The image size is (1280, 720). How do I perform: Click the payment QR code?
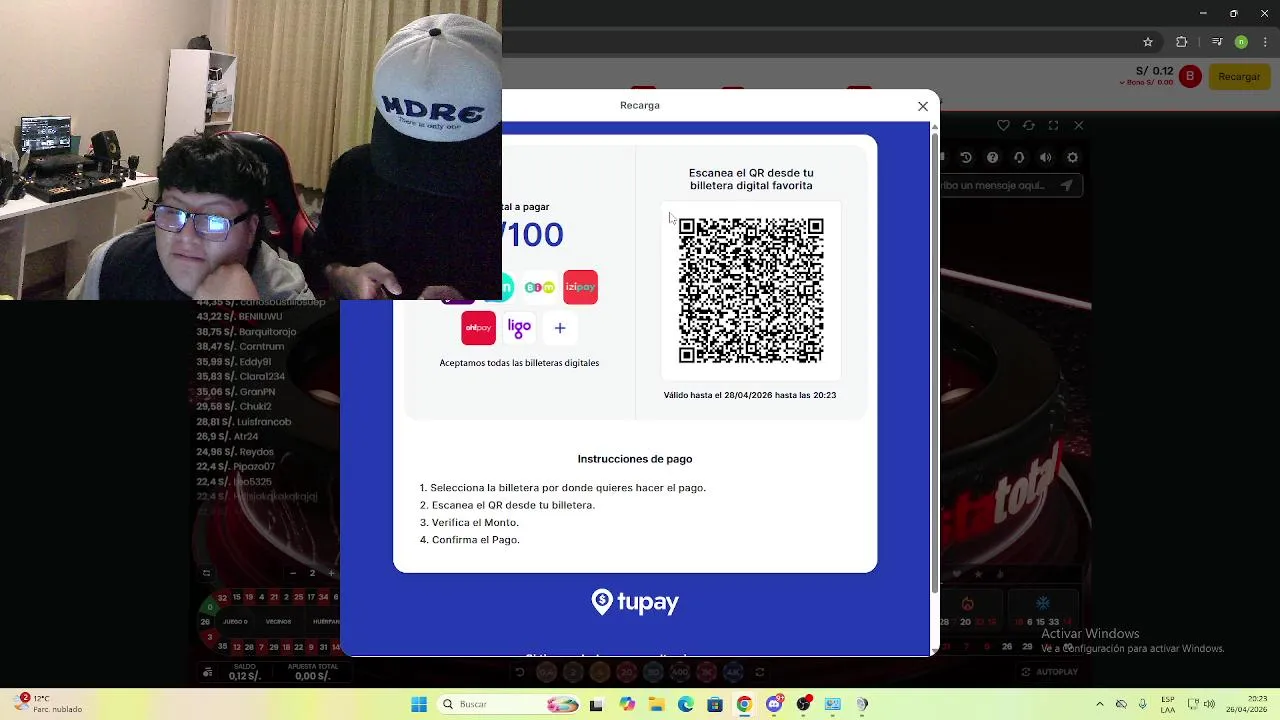[x=751, y=290]
